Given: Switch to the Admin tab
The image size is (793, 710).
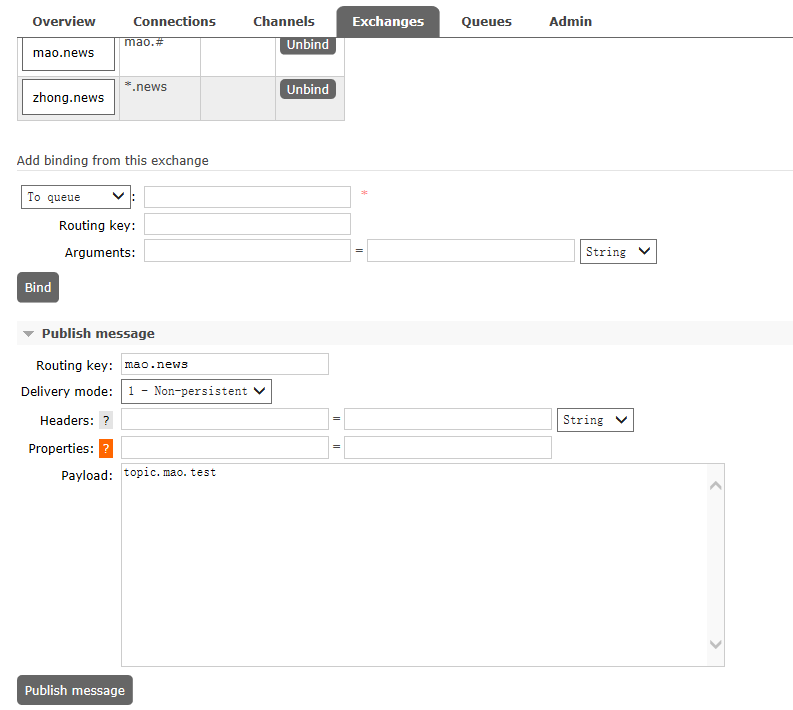Looking at the screenshot, I should tap(570, 21).
